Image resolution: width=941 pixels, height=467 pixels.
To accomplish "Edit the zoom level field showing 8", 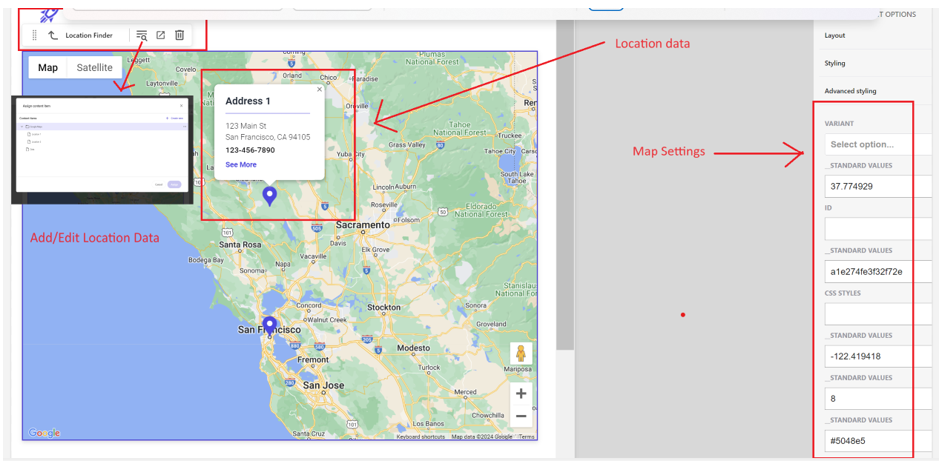I will tap(879, 399).
